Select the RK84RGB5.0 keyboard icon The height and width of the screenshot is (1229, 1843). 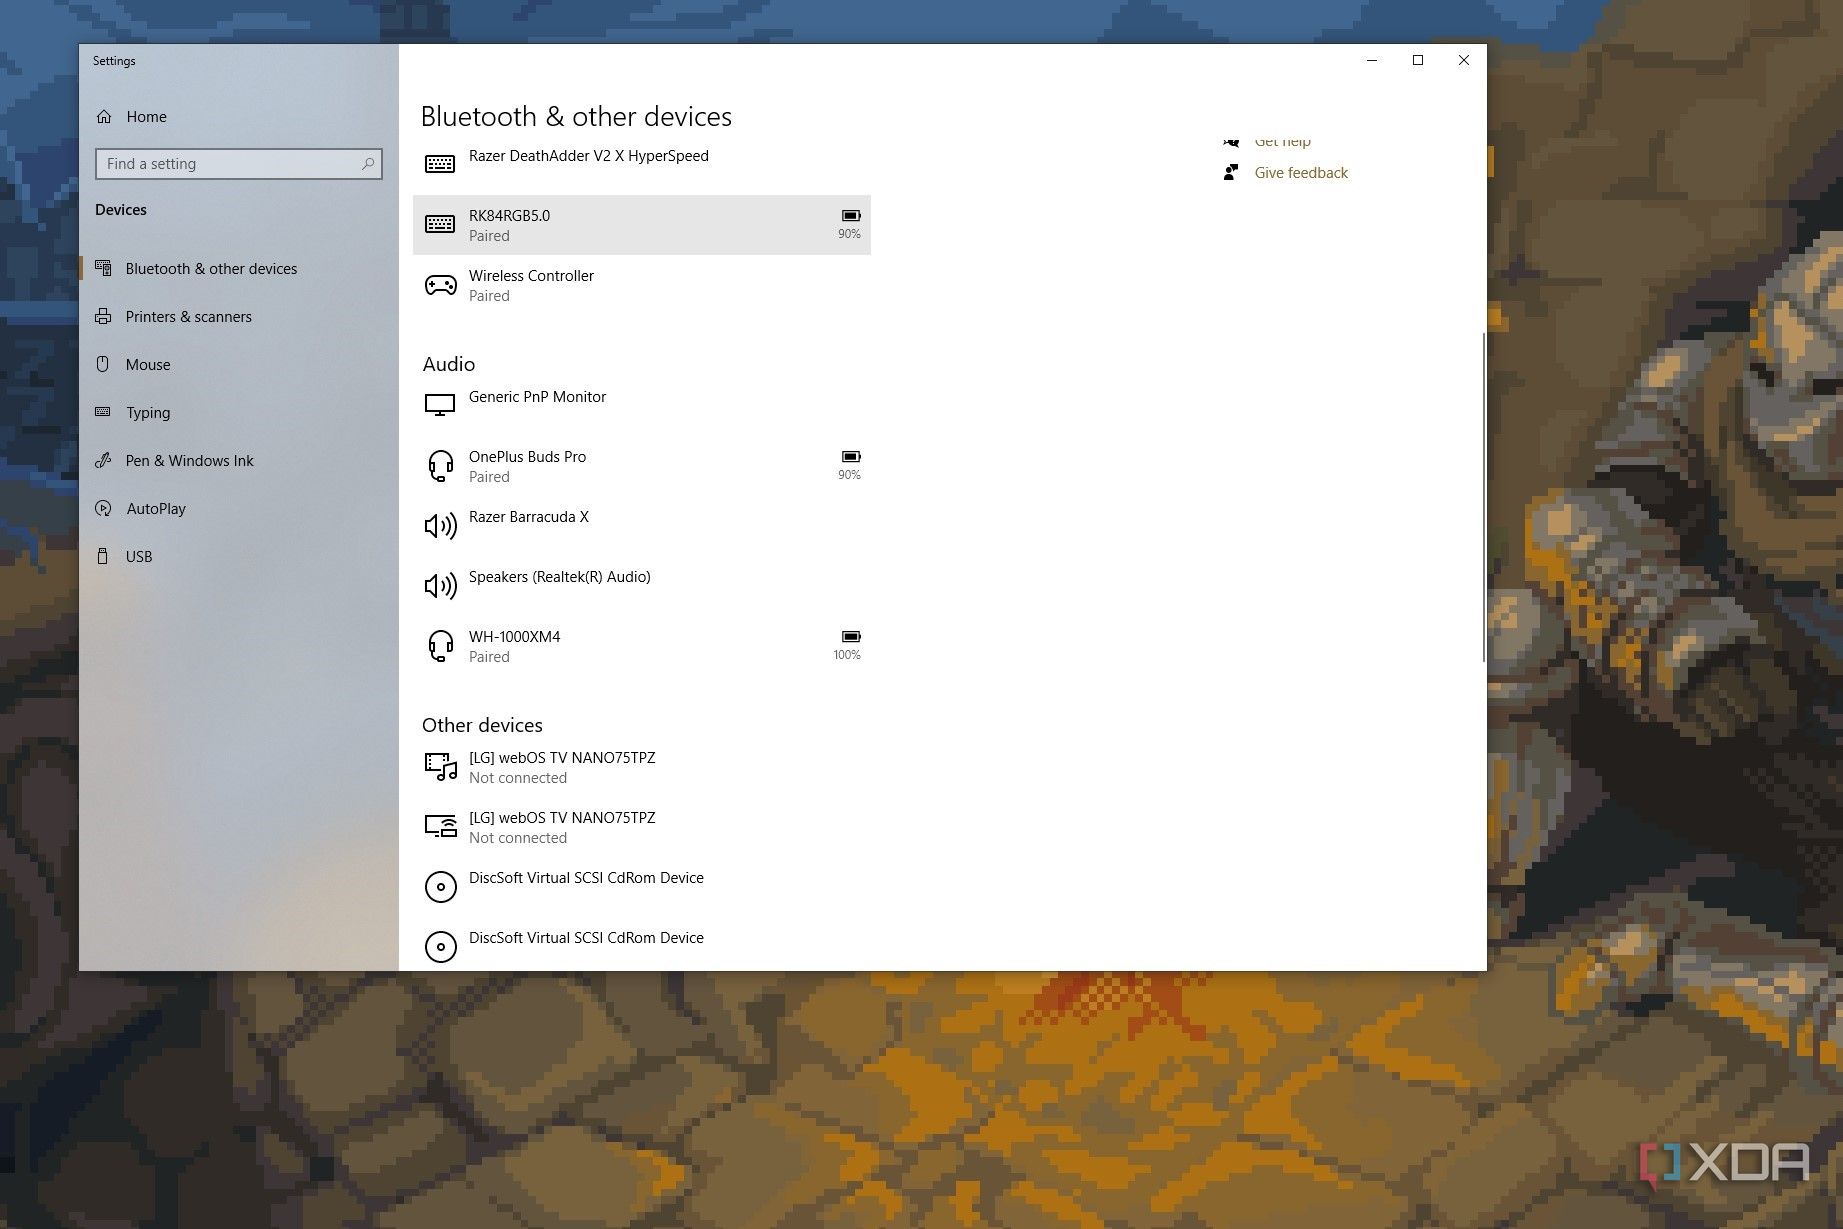click(x=440, y=224)
